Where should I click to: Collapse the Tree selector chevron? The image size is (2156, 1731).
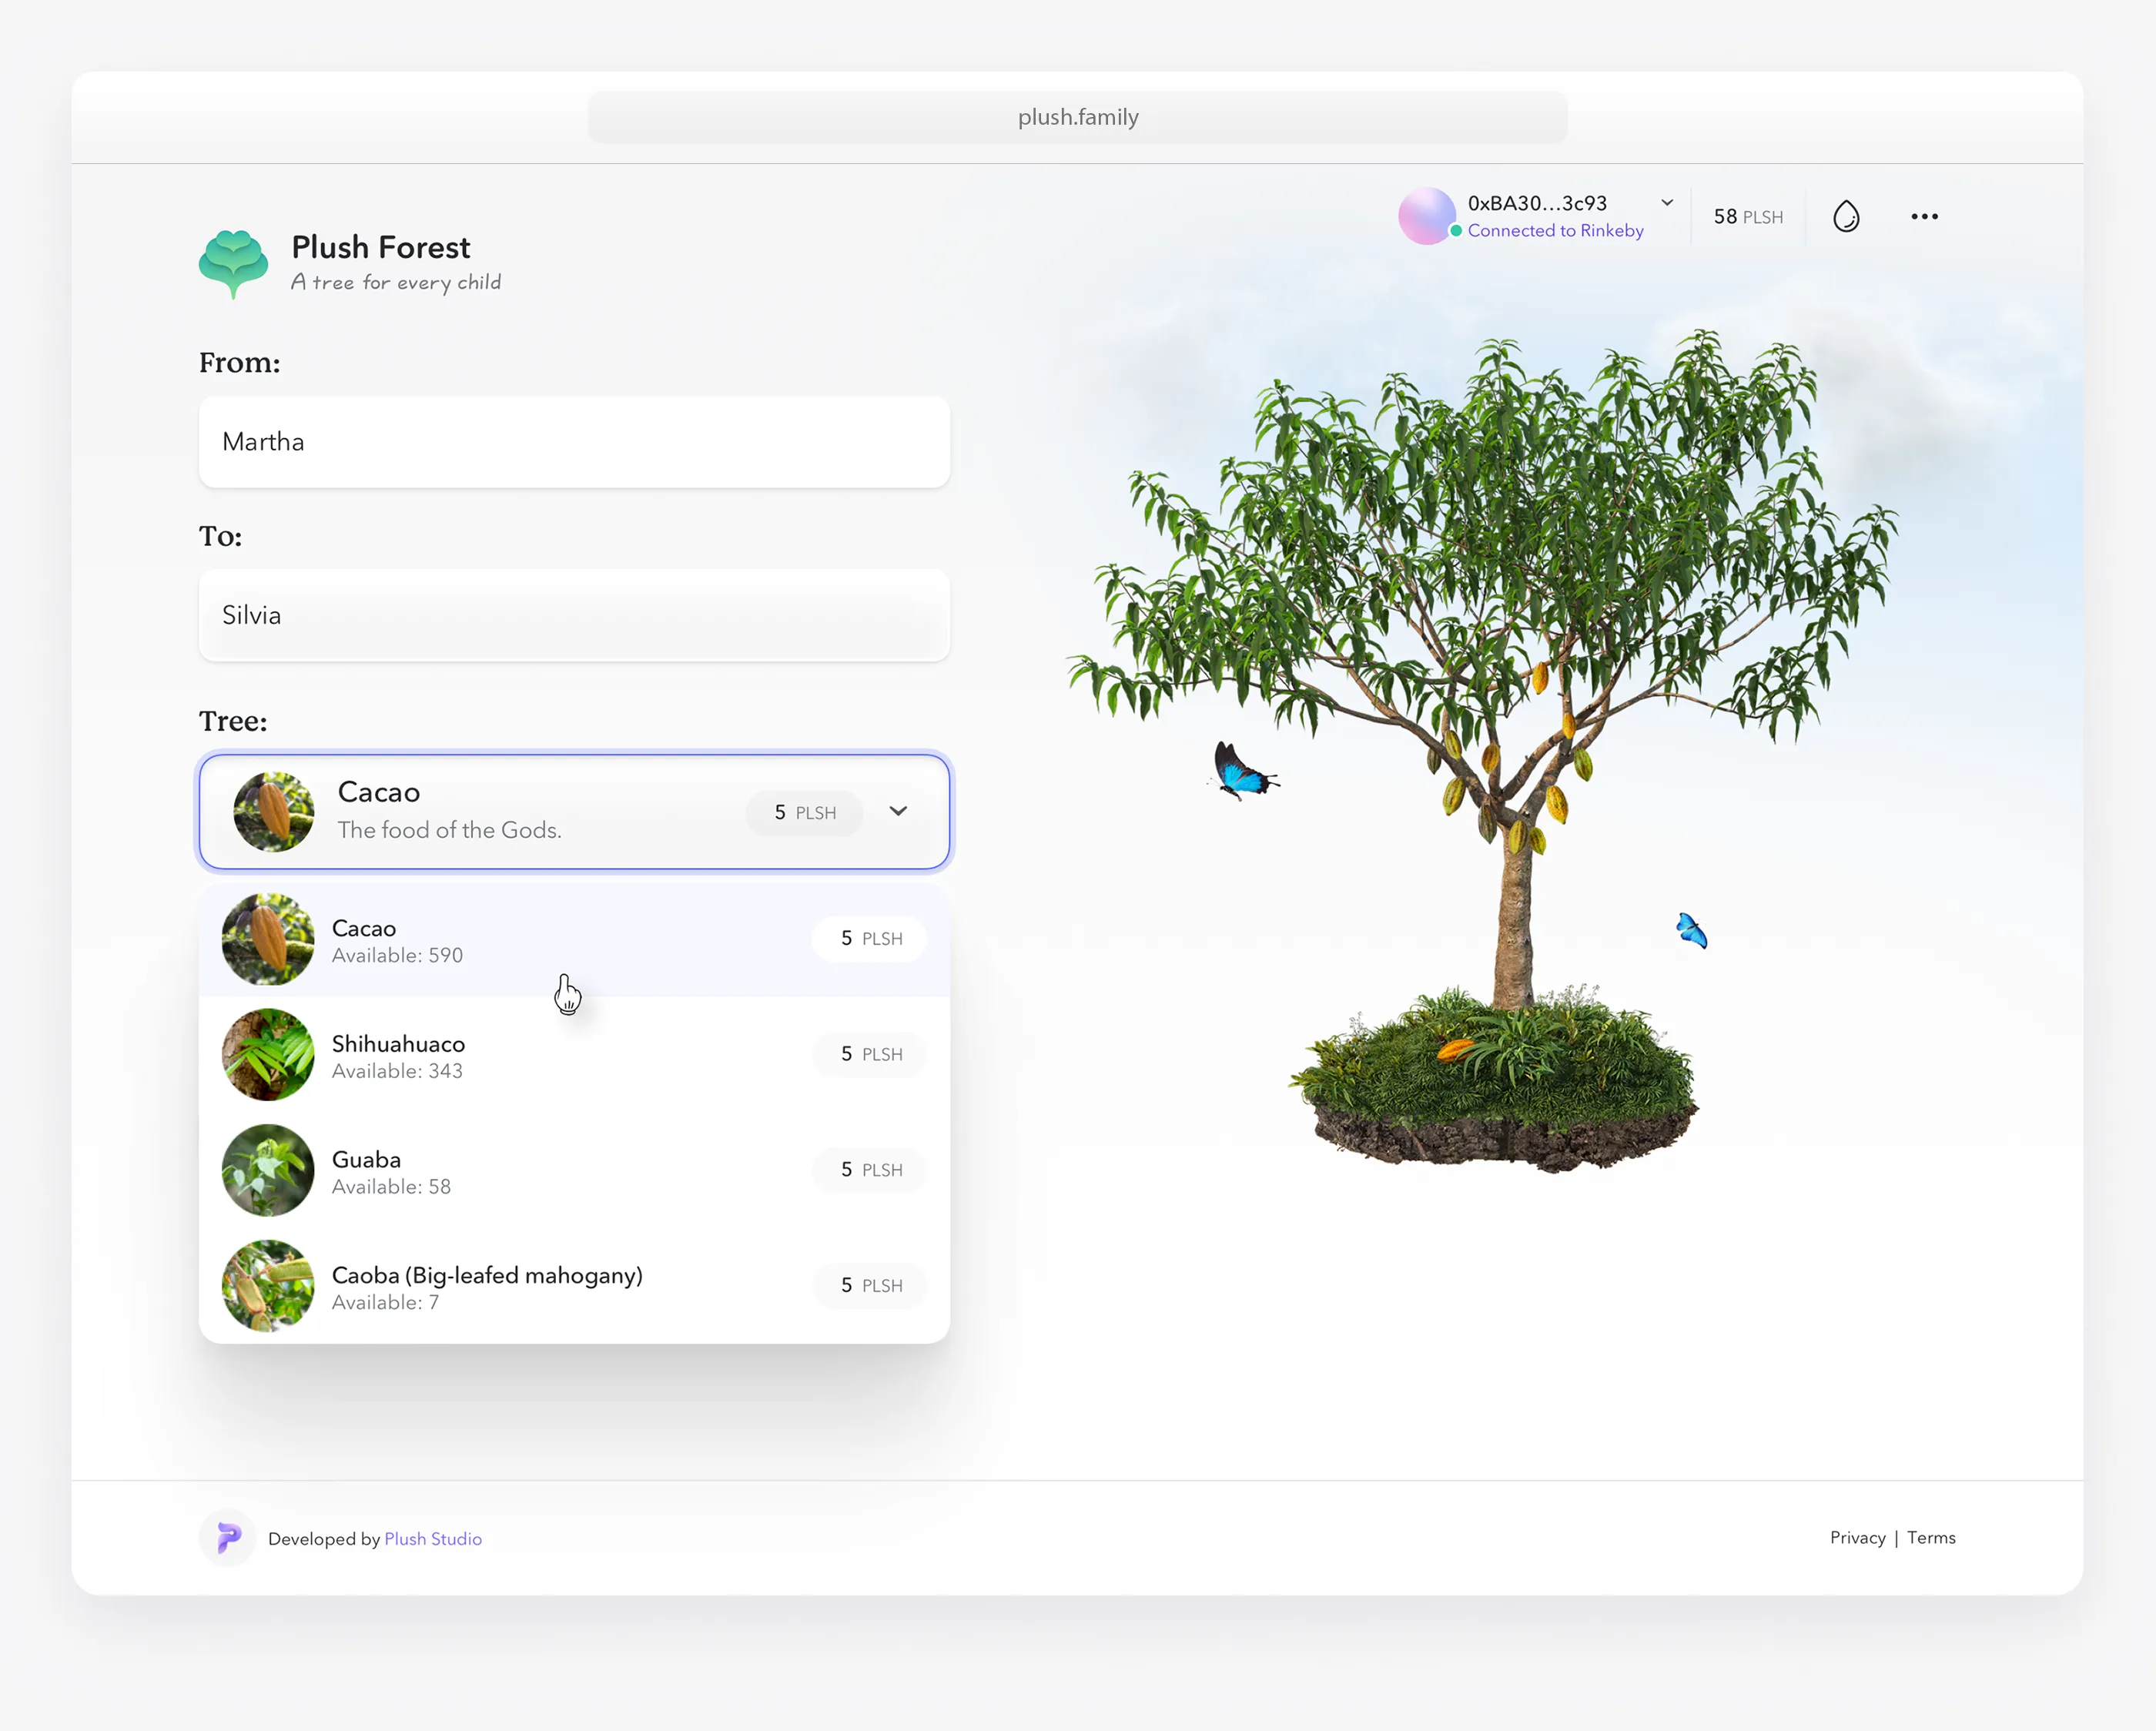898,811
